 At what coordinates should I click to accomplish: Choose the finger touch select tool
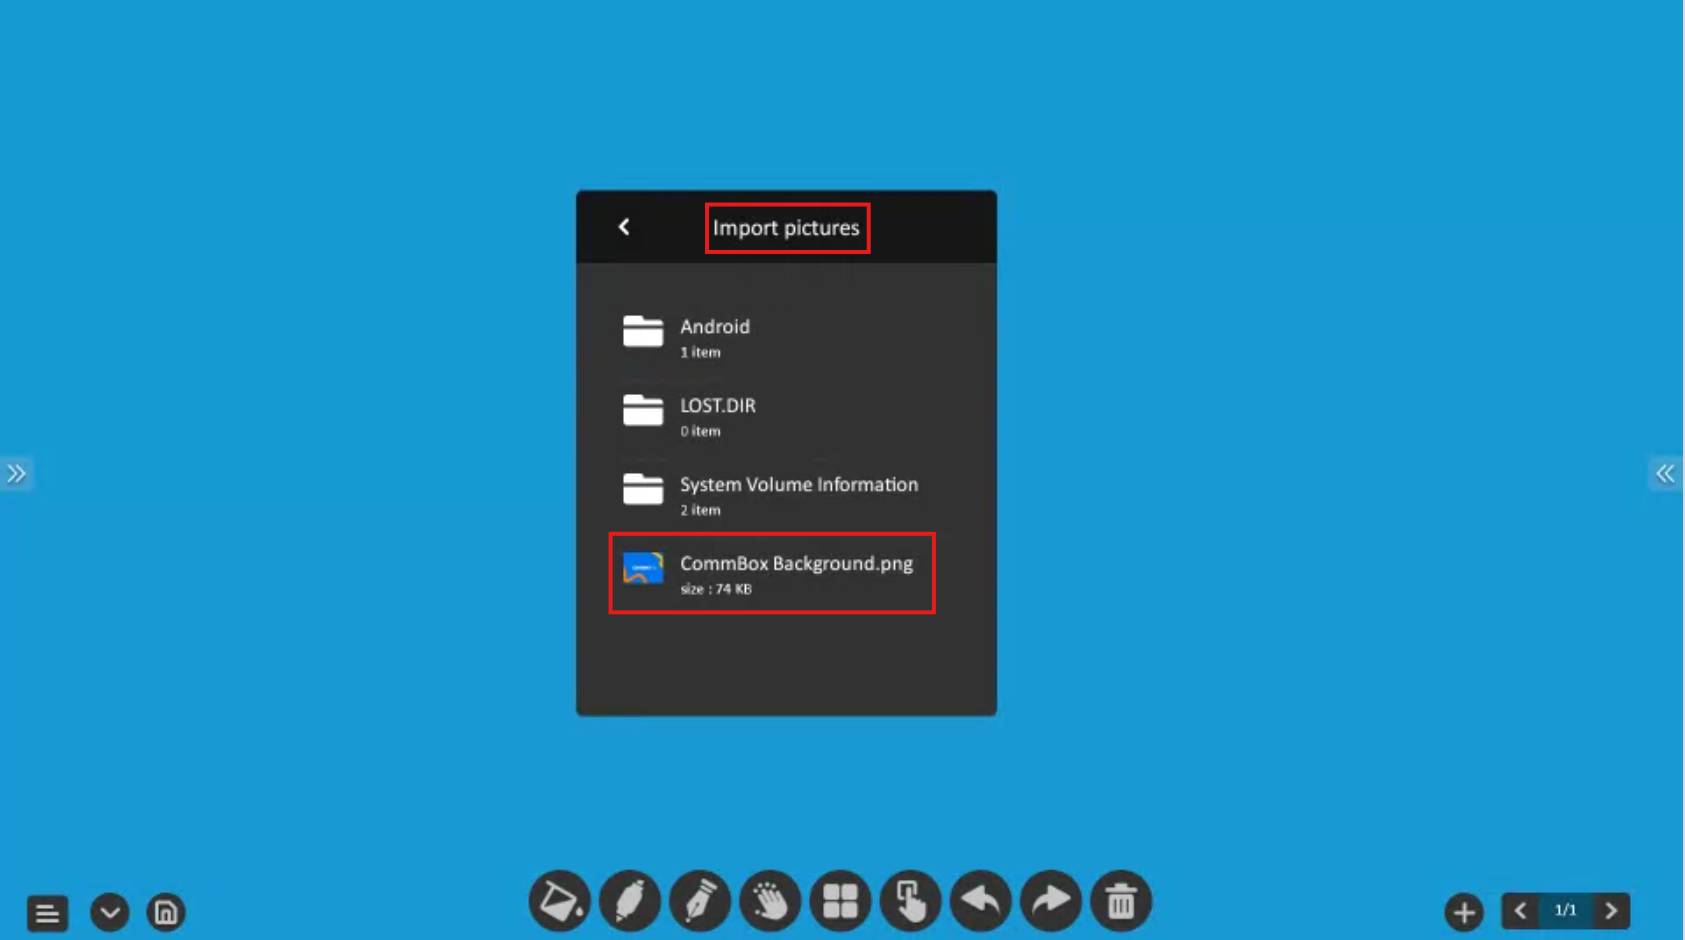[x=910, y=901]
